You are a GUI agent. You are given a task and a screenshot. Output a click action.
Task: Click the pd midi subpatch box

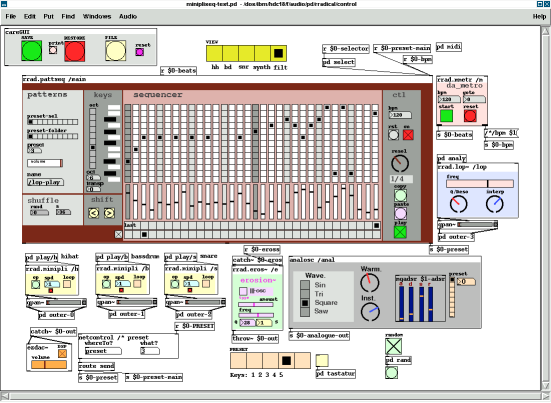click(449, 47)
